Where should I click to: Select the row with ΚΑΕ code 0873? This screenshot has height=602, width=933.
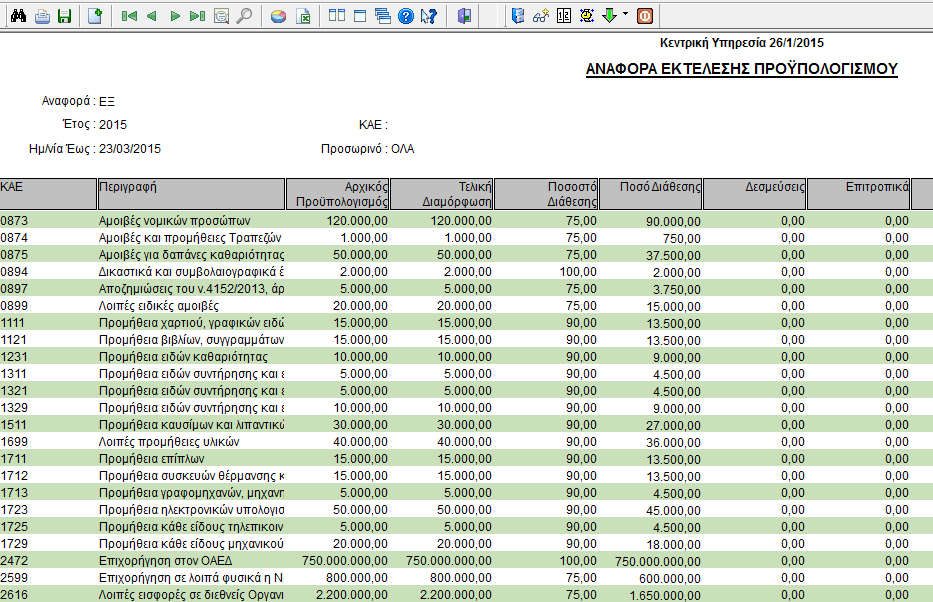(x=466, y=221)
